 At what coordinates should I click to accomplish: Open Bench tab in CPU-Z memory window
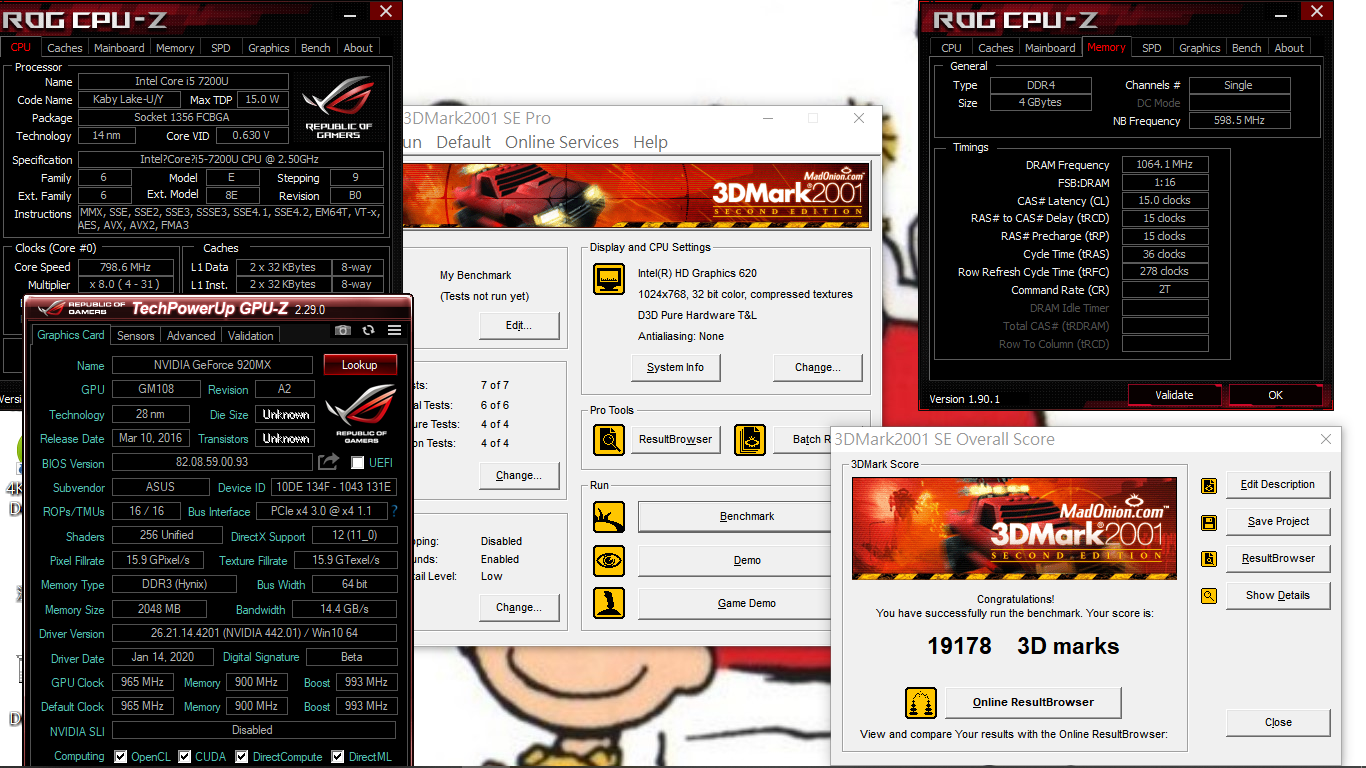[x=1247, y=48]
